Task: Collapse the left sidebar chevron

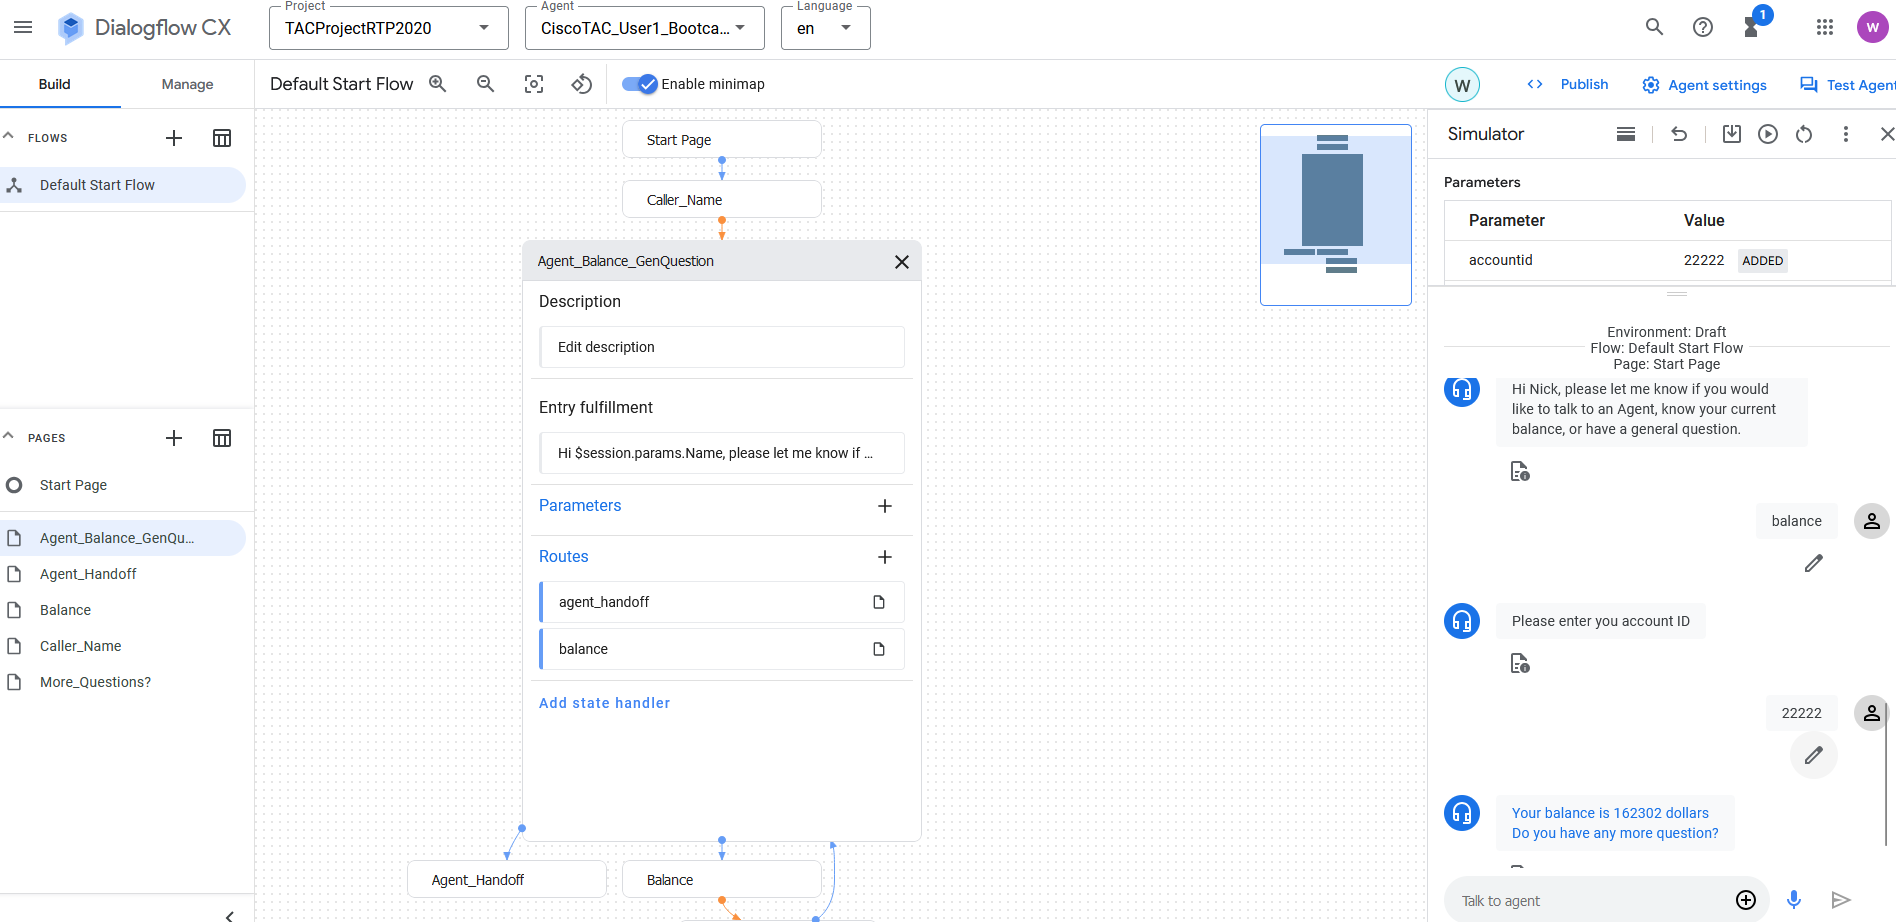Action: pyautogui.click(x=230, y=915)
